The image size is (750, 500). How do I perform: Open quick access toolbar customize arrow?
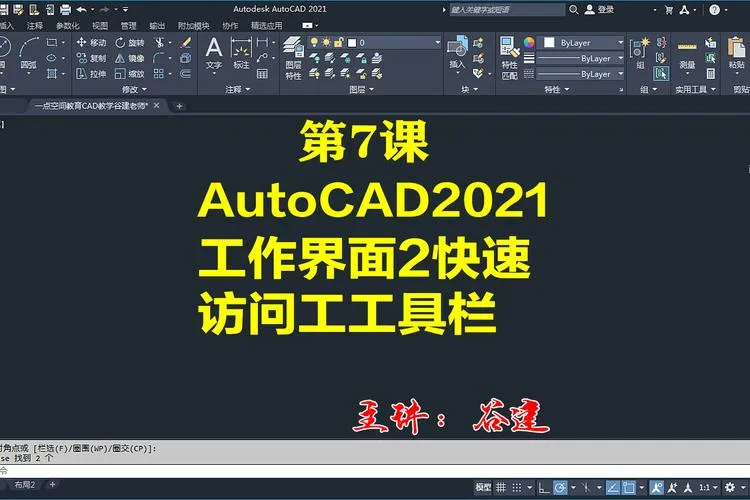(x=125, y=9)
